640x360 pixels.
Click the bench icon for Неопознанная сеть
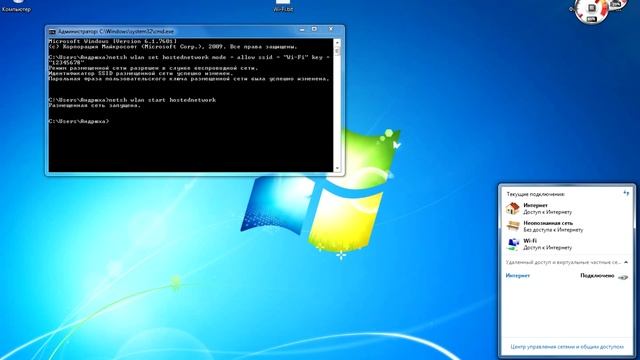coord(513,226)
